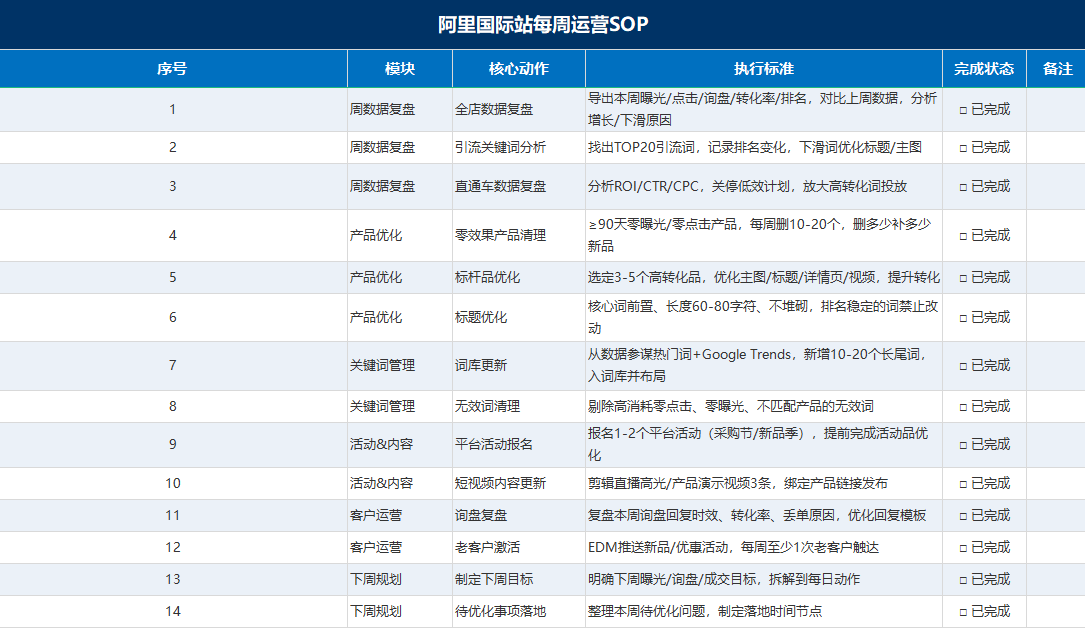Mark 词库更新 row as 已完成
Image resolution: width=1085 pixels, height=628 pixels.
[963, 366]
